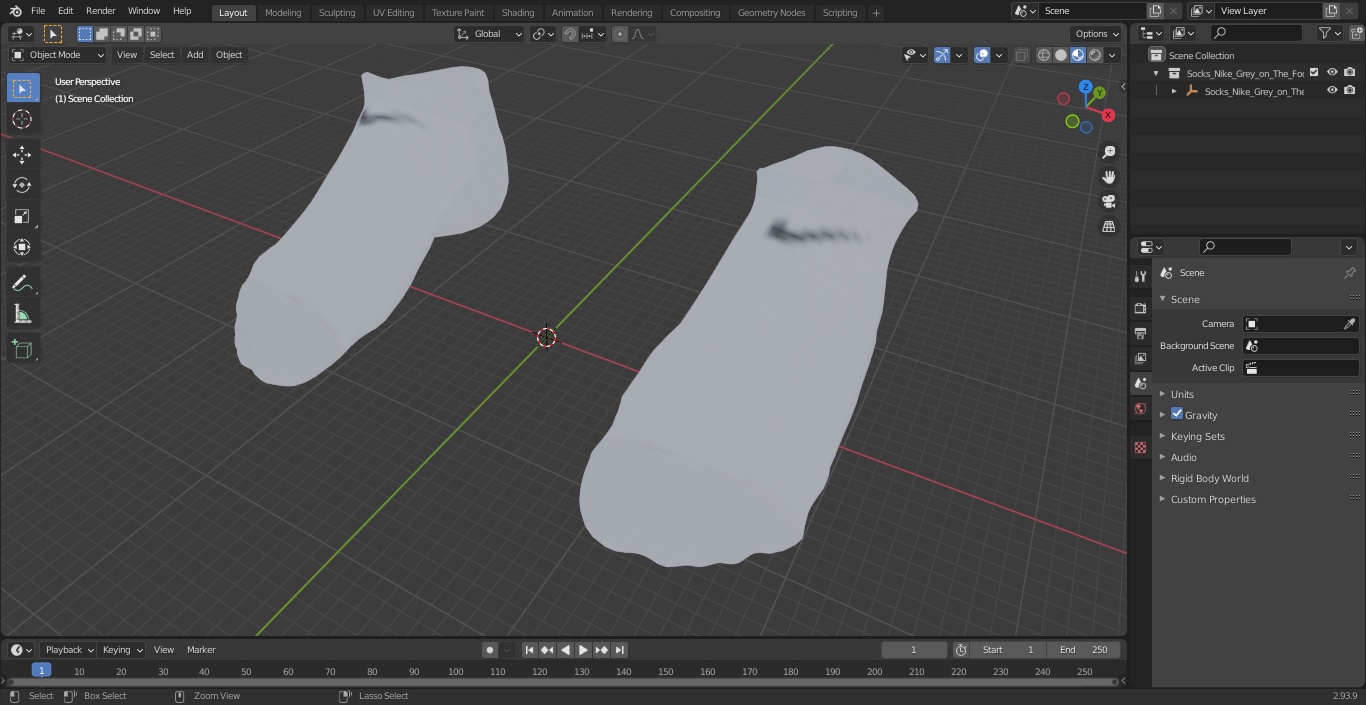Screen dimensions: 1366x705
Task: Uncheck the Socks_Nike_Grey collection exclude checkbox
Action: pyautogui.click(x=1314, y=72)
